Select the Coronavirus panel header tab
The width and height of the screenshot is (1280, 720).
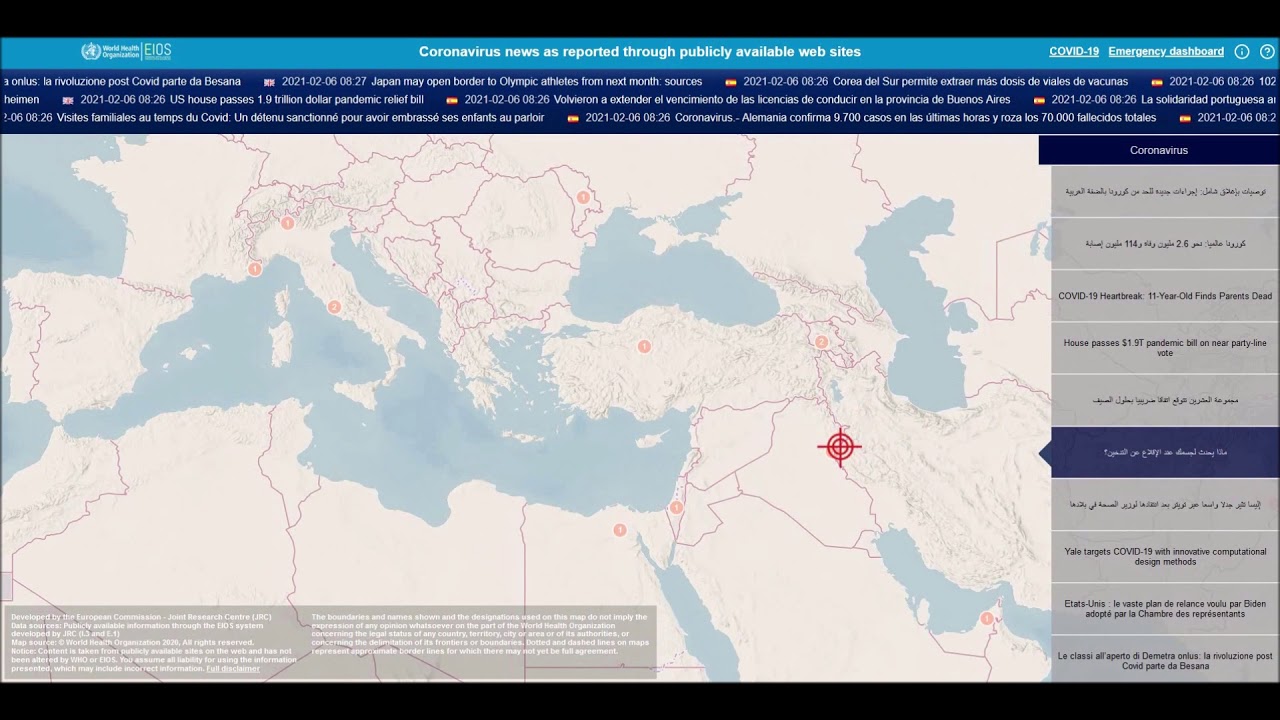click(x=1159, y=150)
